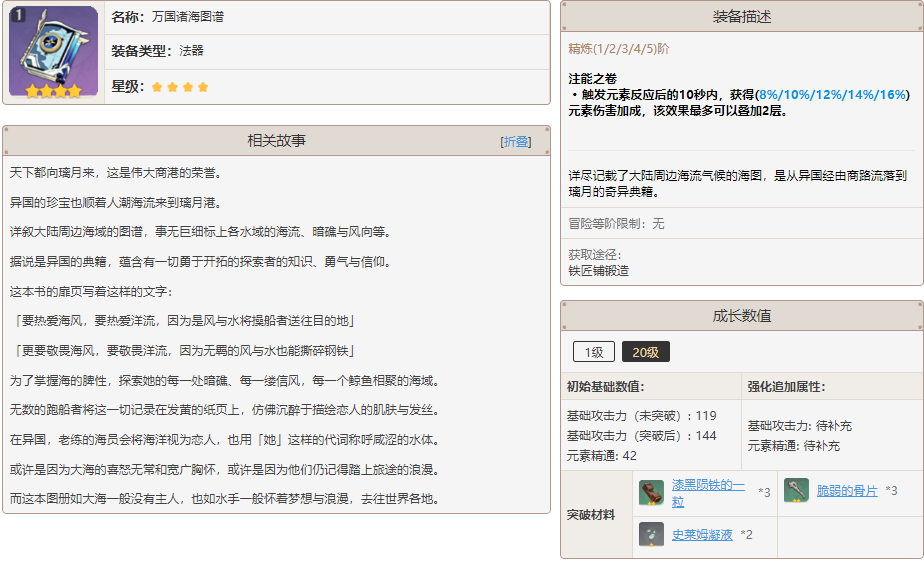Click the 基础攻击力（未突破）：119 value

641,415
